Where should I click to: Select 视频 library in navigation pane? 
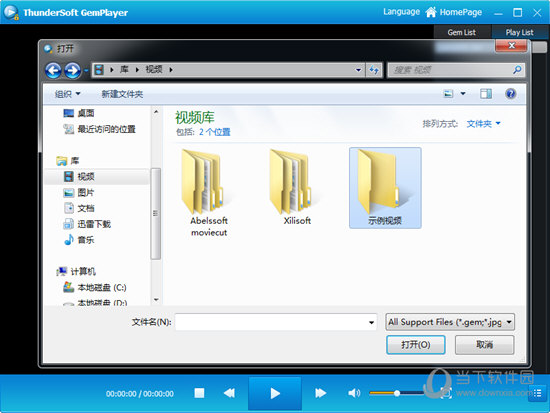click(97, 176)
